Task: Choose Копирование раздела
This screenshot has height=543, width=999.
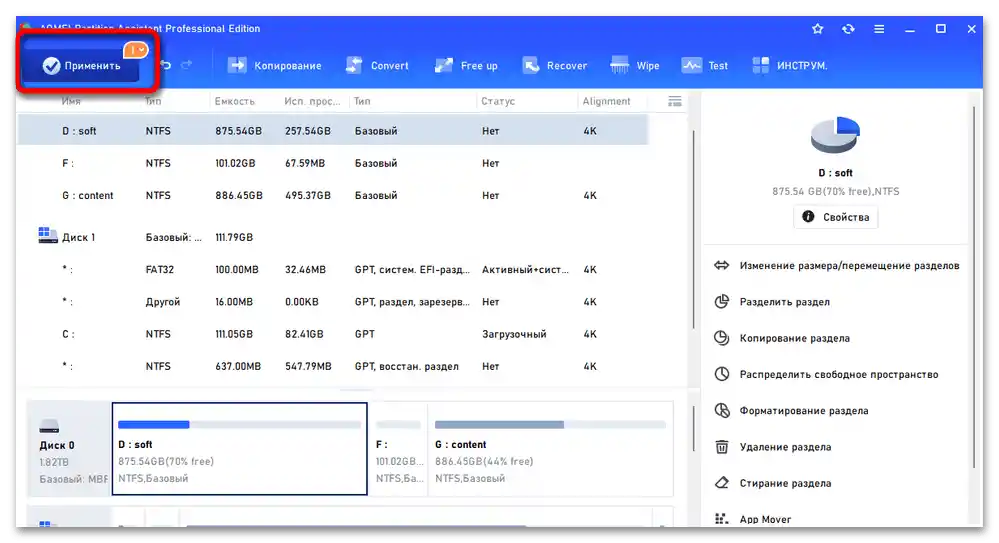Action: click(x=782, y=338)
